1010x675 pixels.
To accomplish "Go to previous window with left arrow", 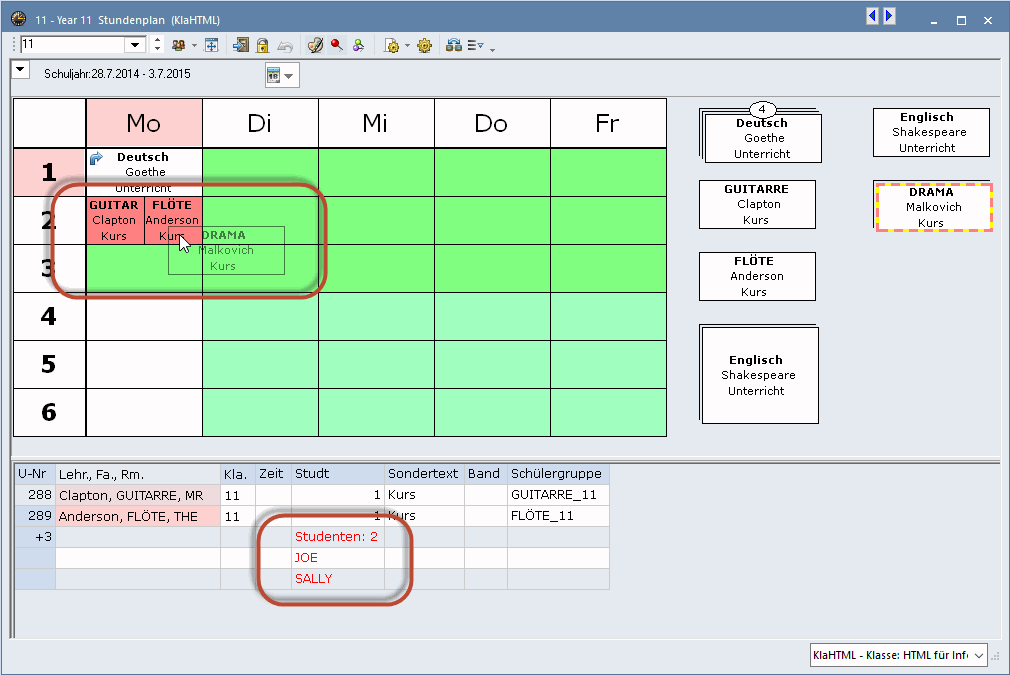I will tap(872, 15).
